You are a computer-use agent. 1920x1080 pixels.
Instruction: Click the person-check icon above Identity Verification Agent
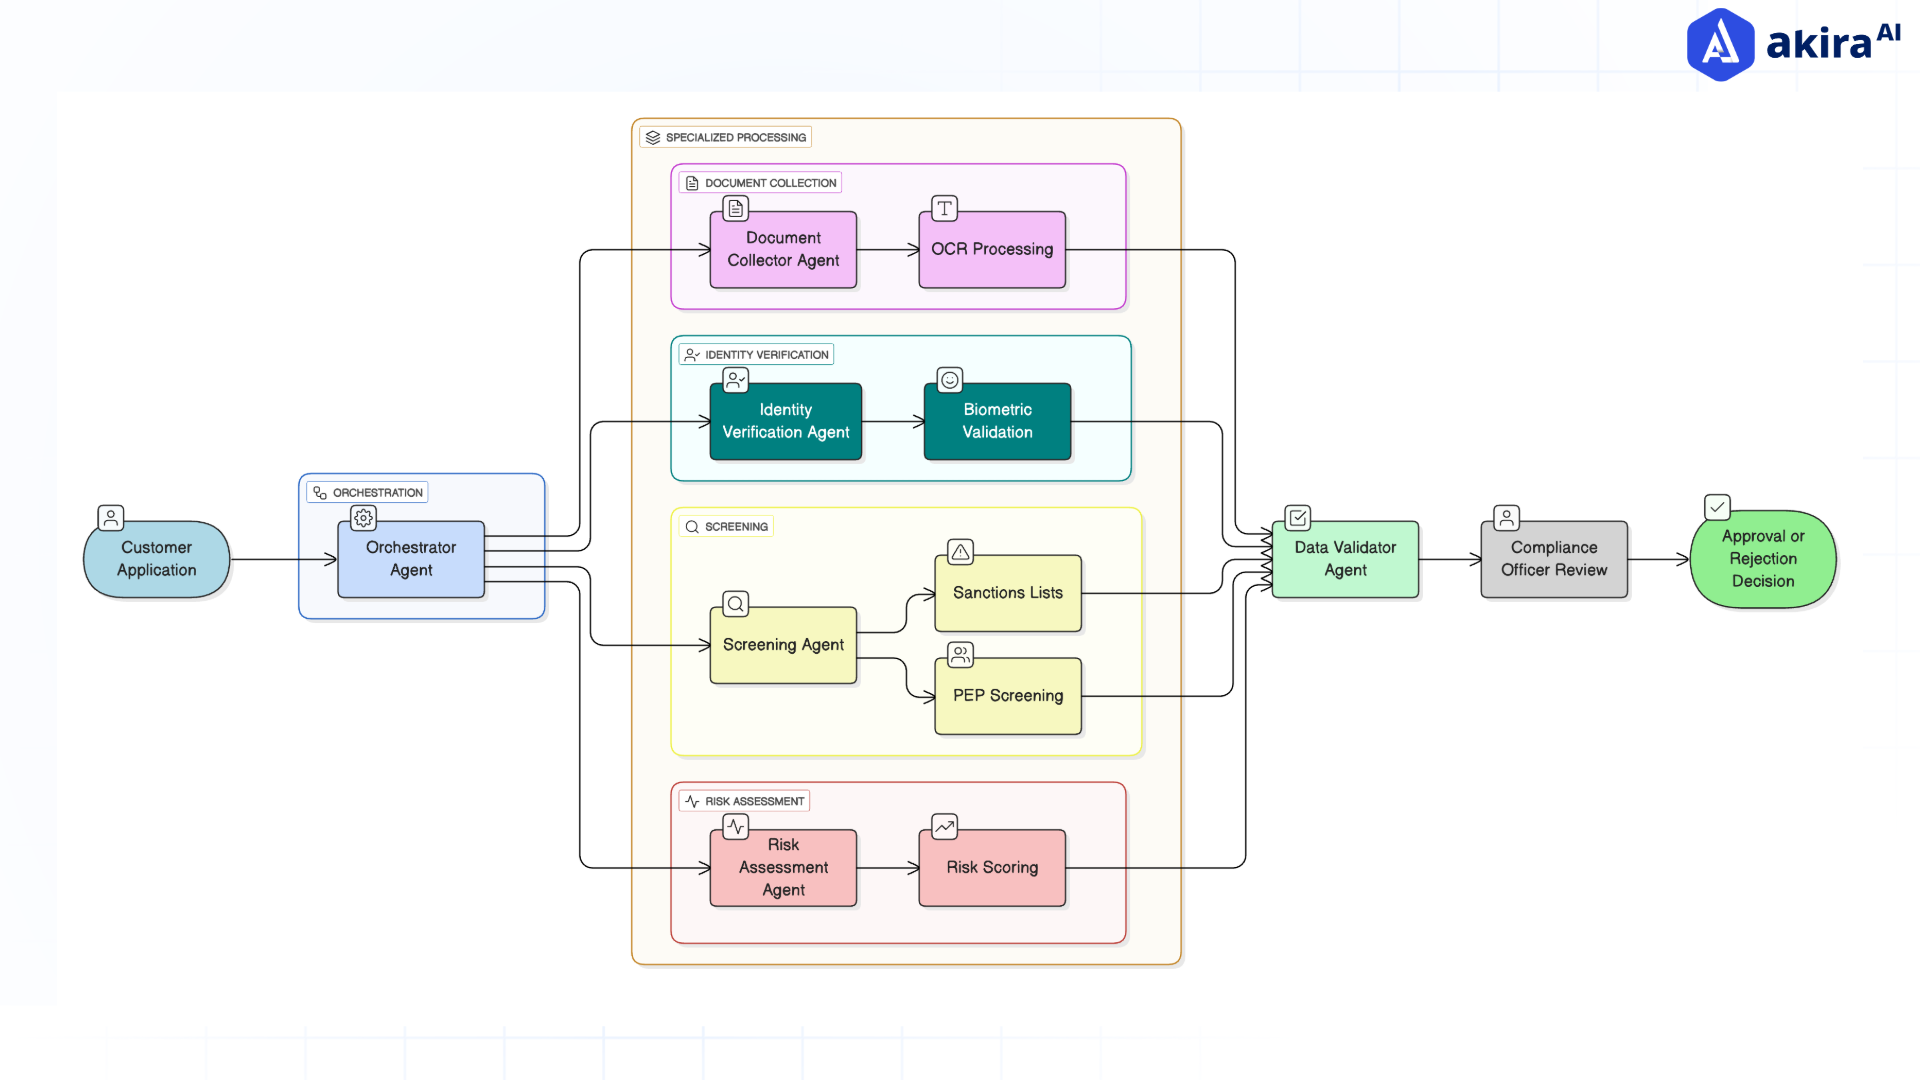(735, 380)
